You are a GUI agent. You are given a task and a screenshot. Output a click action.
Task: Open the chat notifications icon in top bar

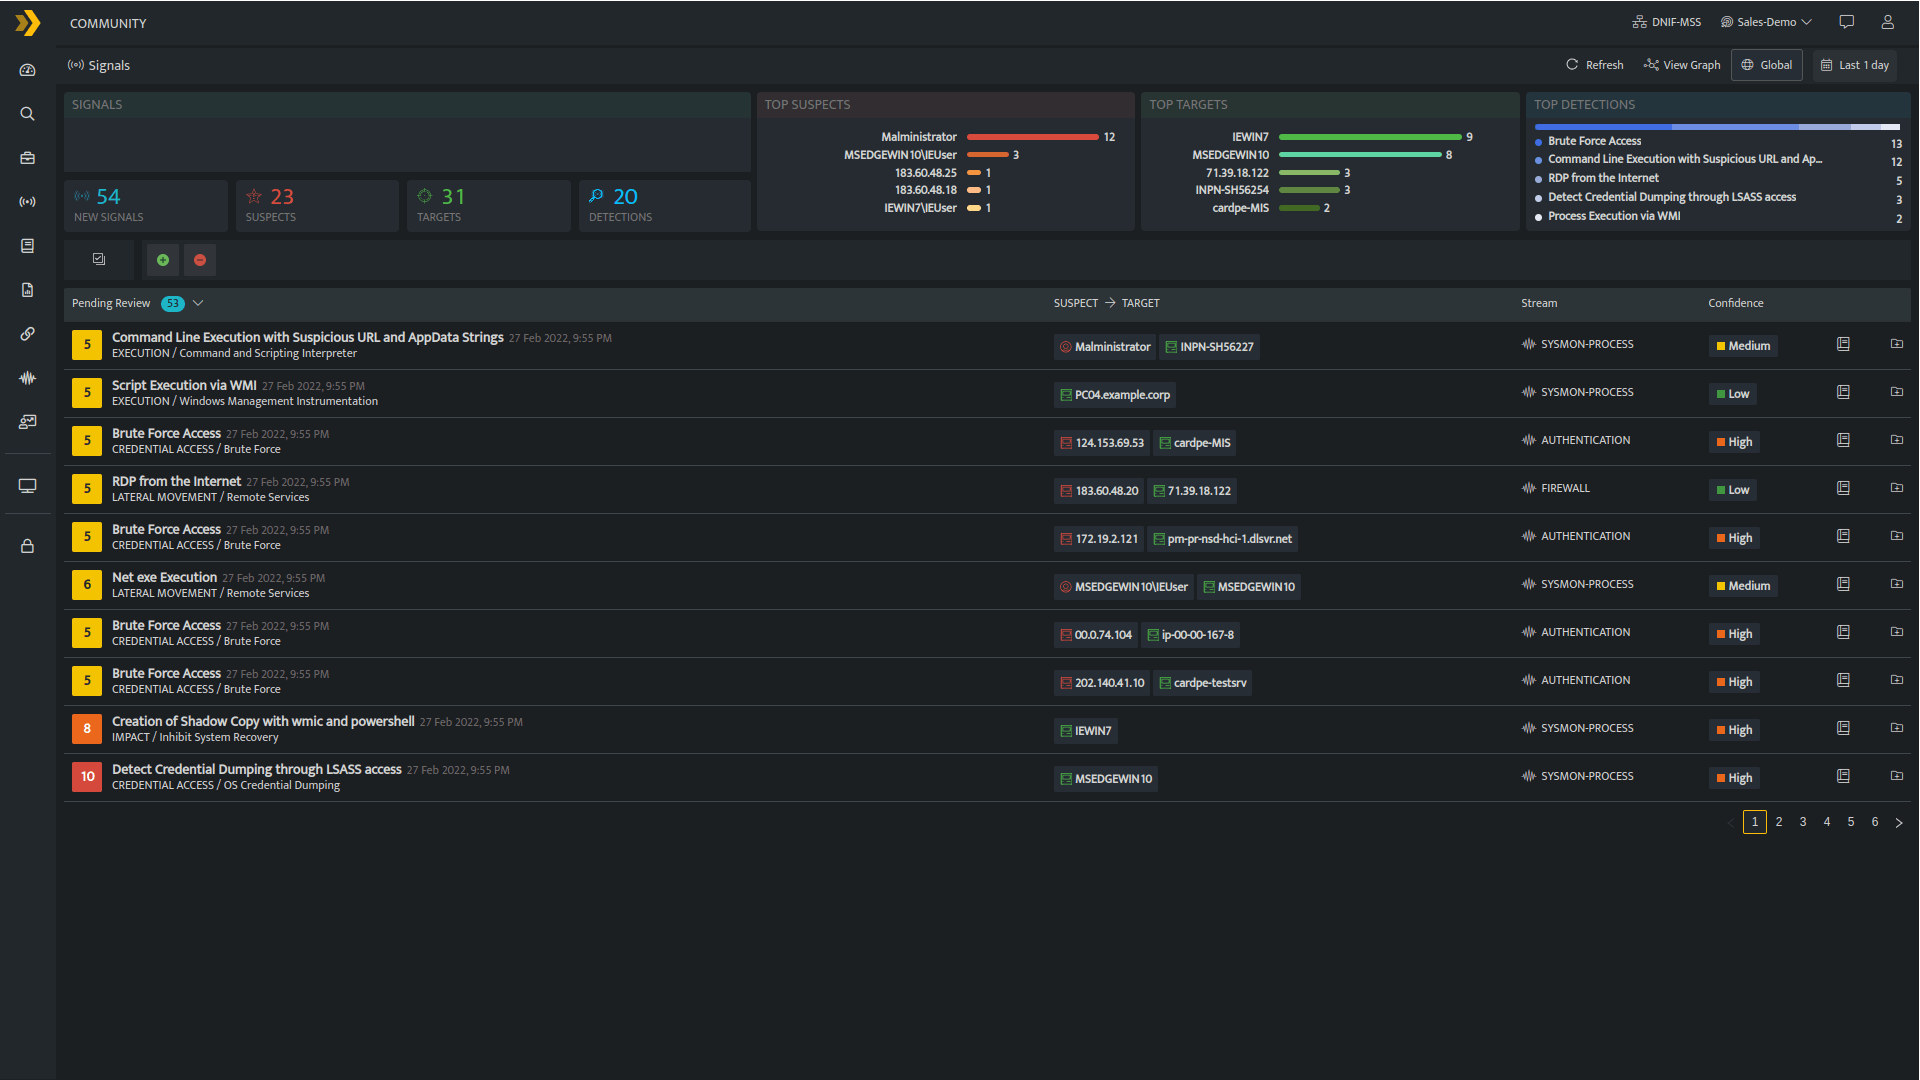click(x=1846, y=22)
